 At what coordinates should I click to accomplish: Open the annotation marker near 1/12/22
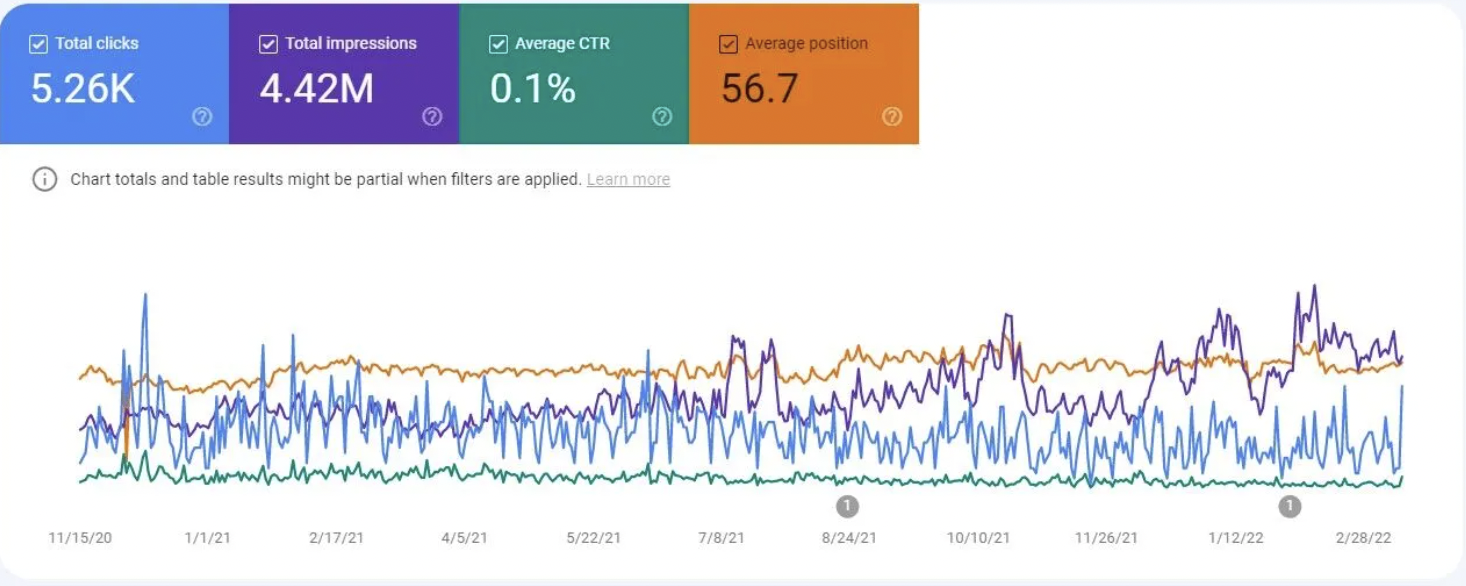click(1290, 506)
